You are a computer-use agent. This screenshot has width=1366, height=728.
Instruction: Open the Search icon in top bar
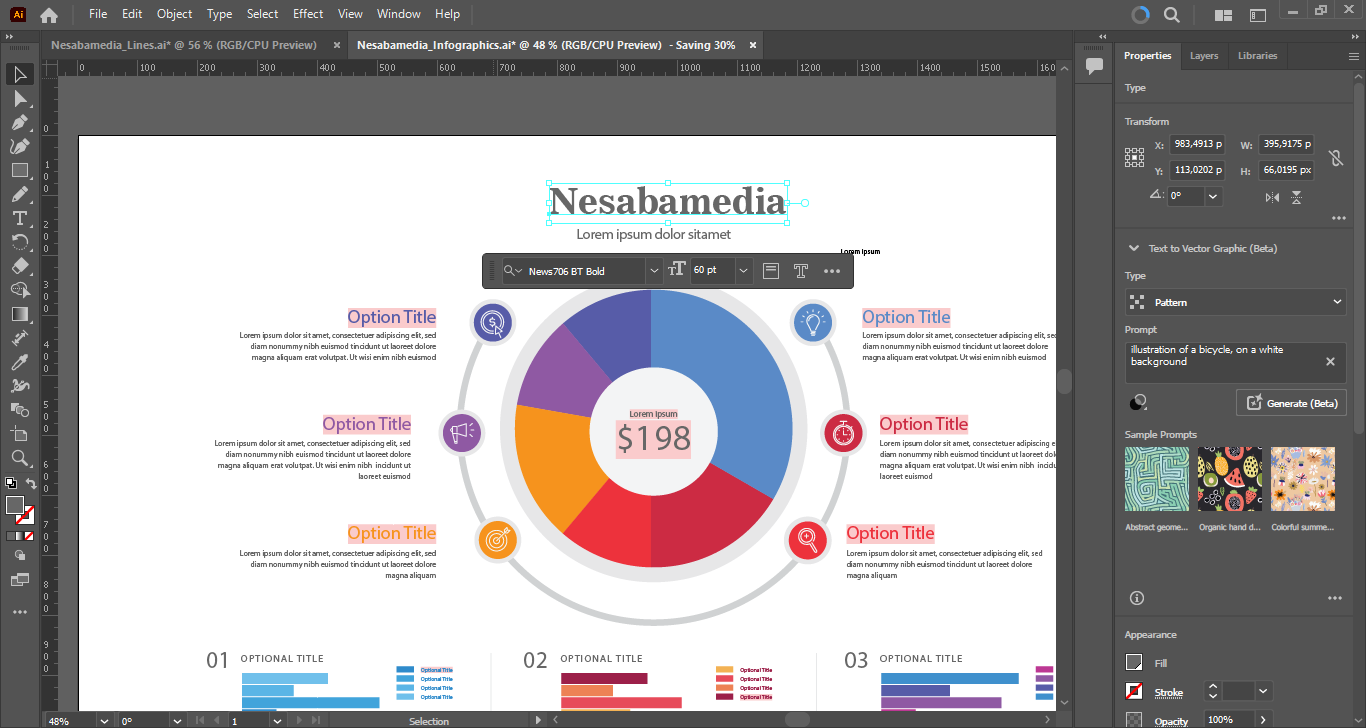[x=1171, y=15]
